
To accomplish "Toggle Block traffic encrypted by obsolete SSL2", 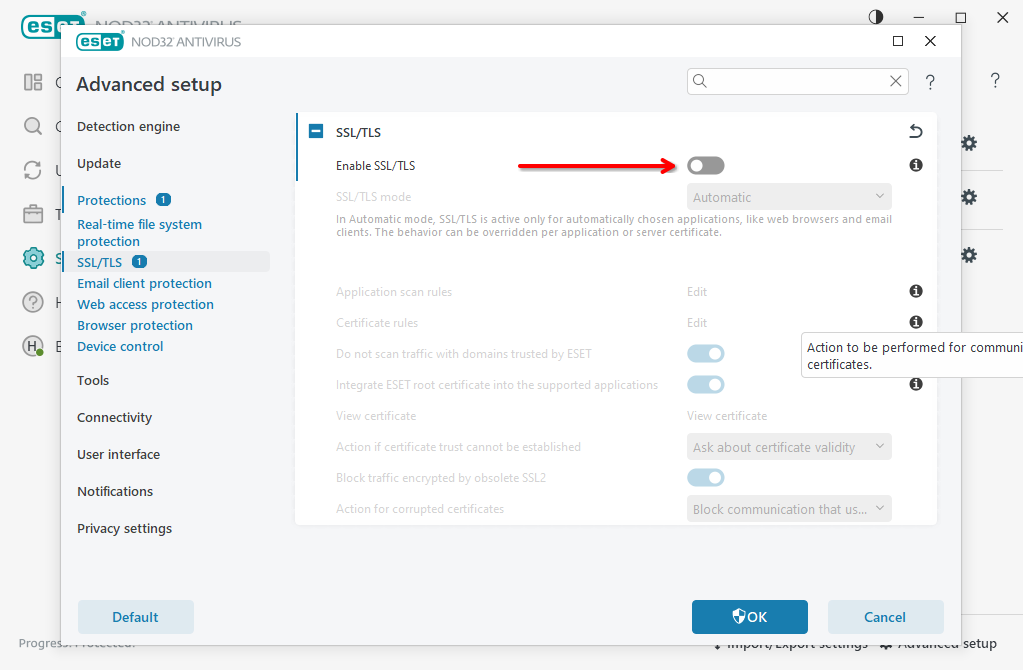I will (705, 478).
